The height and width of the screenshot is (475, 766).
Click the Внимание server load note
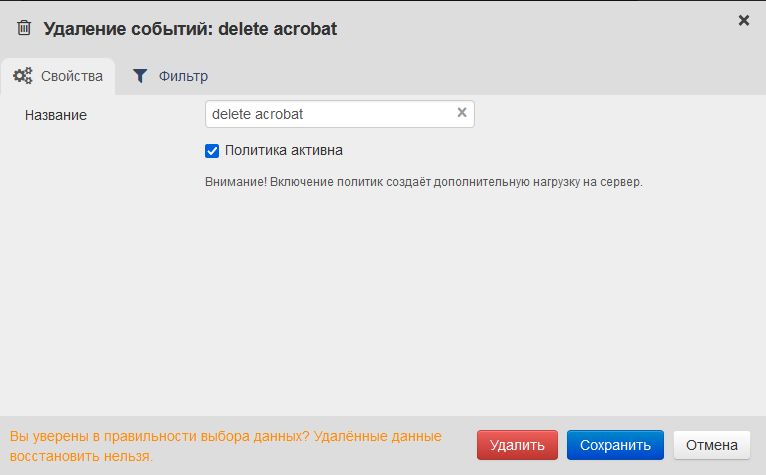[x=417, y=182]
